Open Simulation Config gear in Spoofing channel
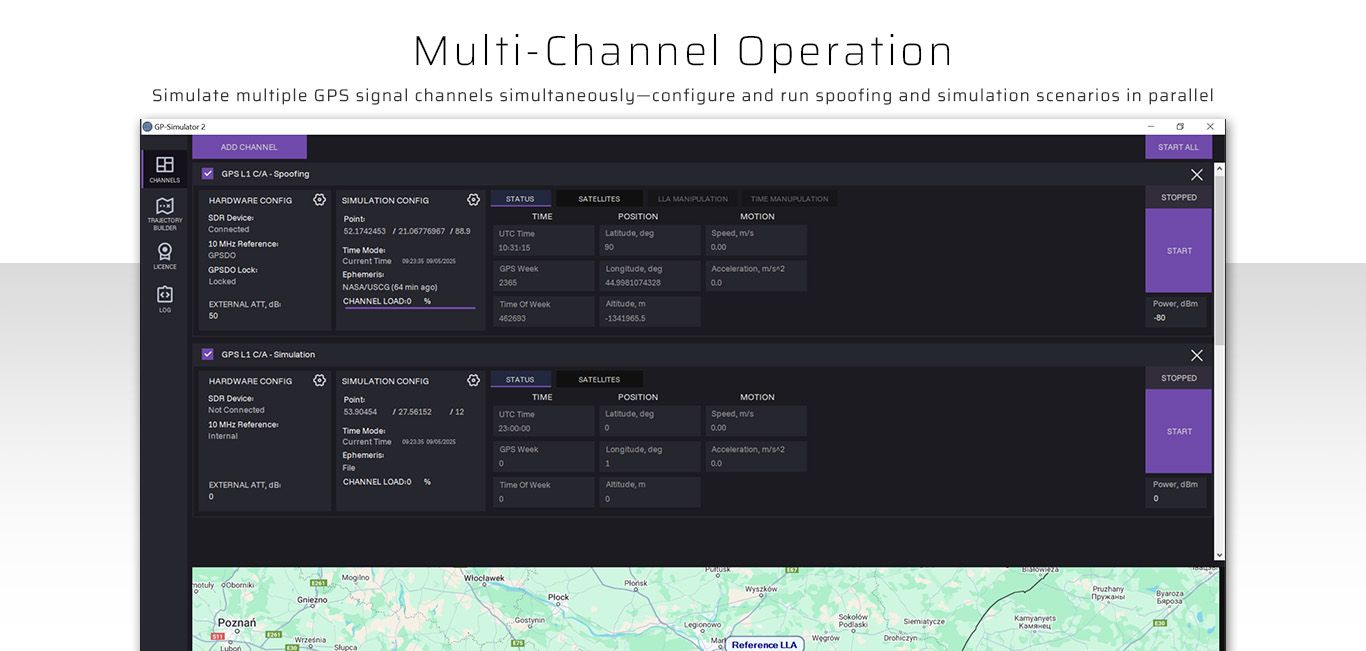 click(x=473, y=200)
